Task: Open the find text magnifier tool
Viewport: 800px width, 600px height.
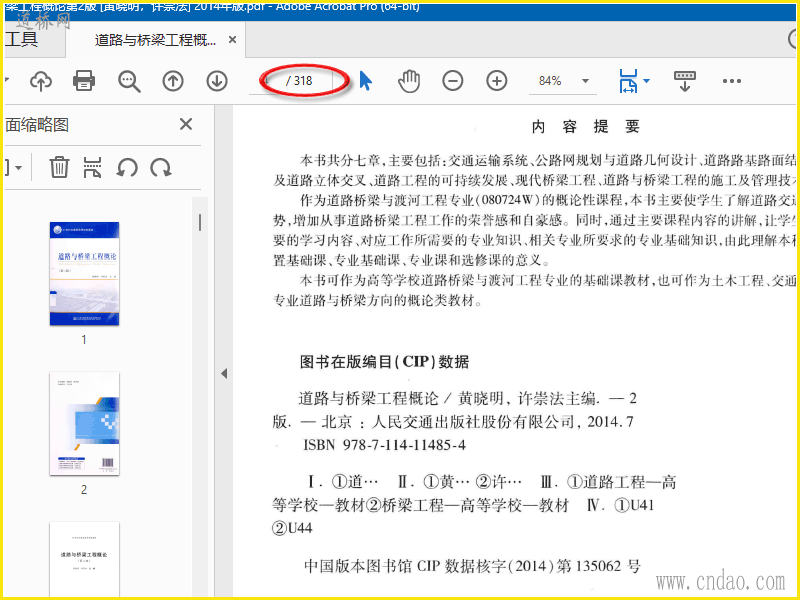Action: coord(129,81)
